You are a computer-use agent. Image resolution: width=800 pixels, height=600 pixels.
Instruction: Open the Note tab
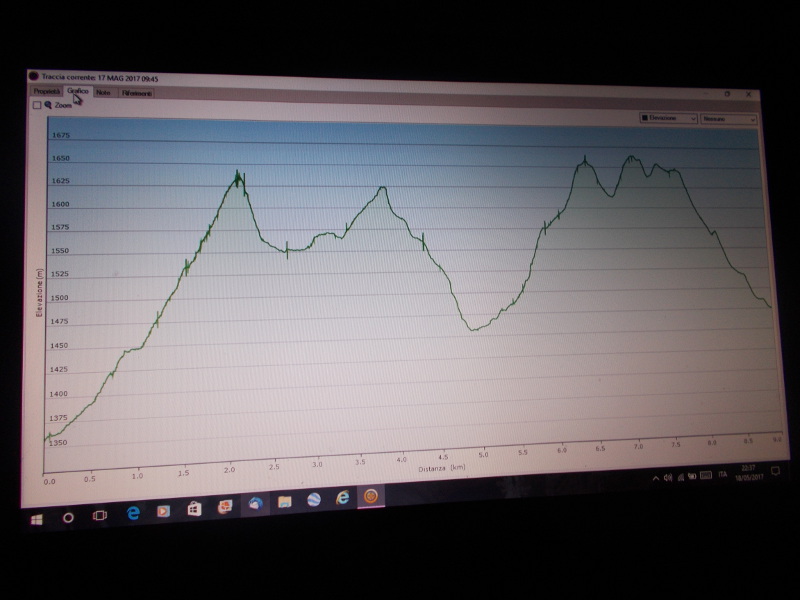click(x=103, y=92)
